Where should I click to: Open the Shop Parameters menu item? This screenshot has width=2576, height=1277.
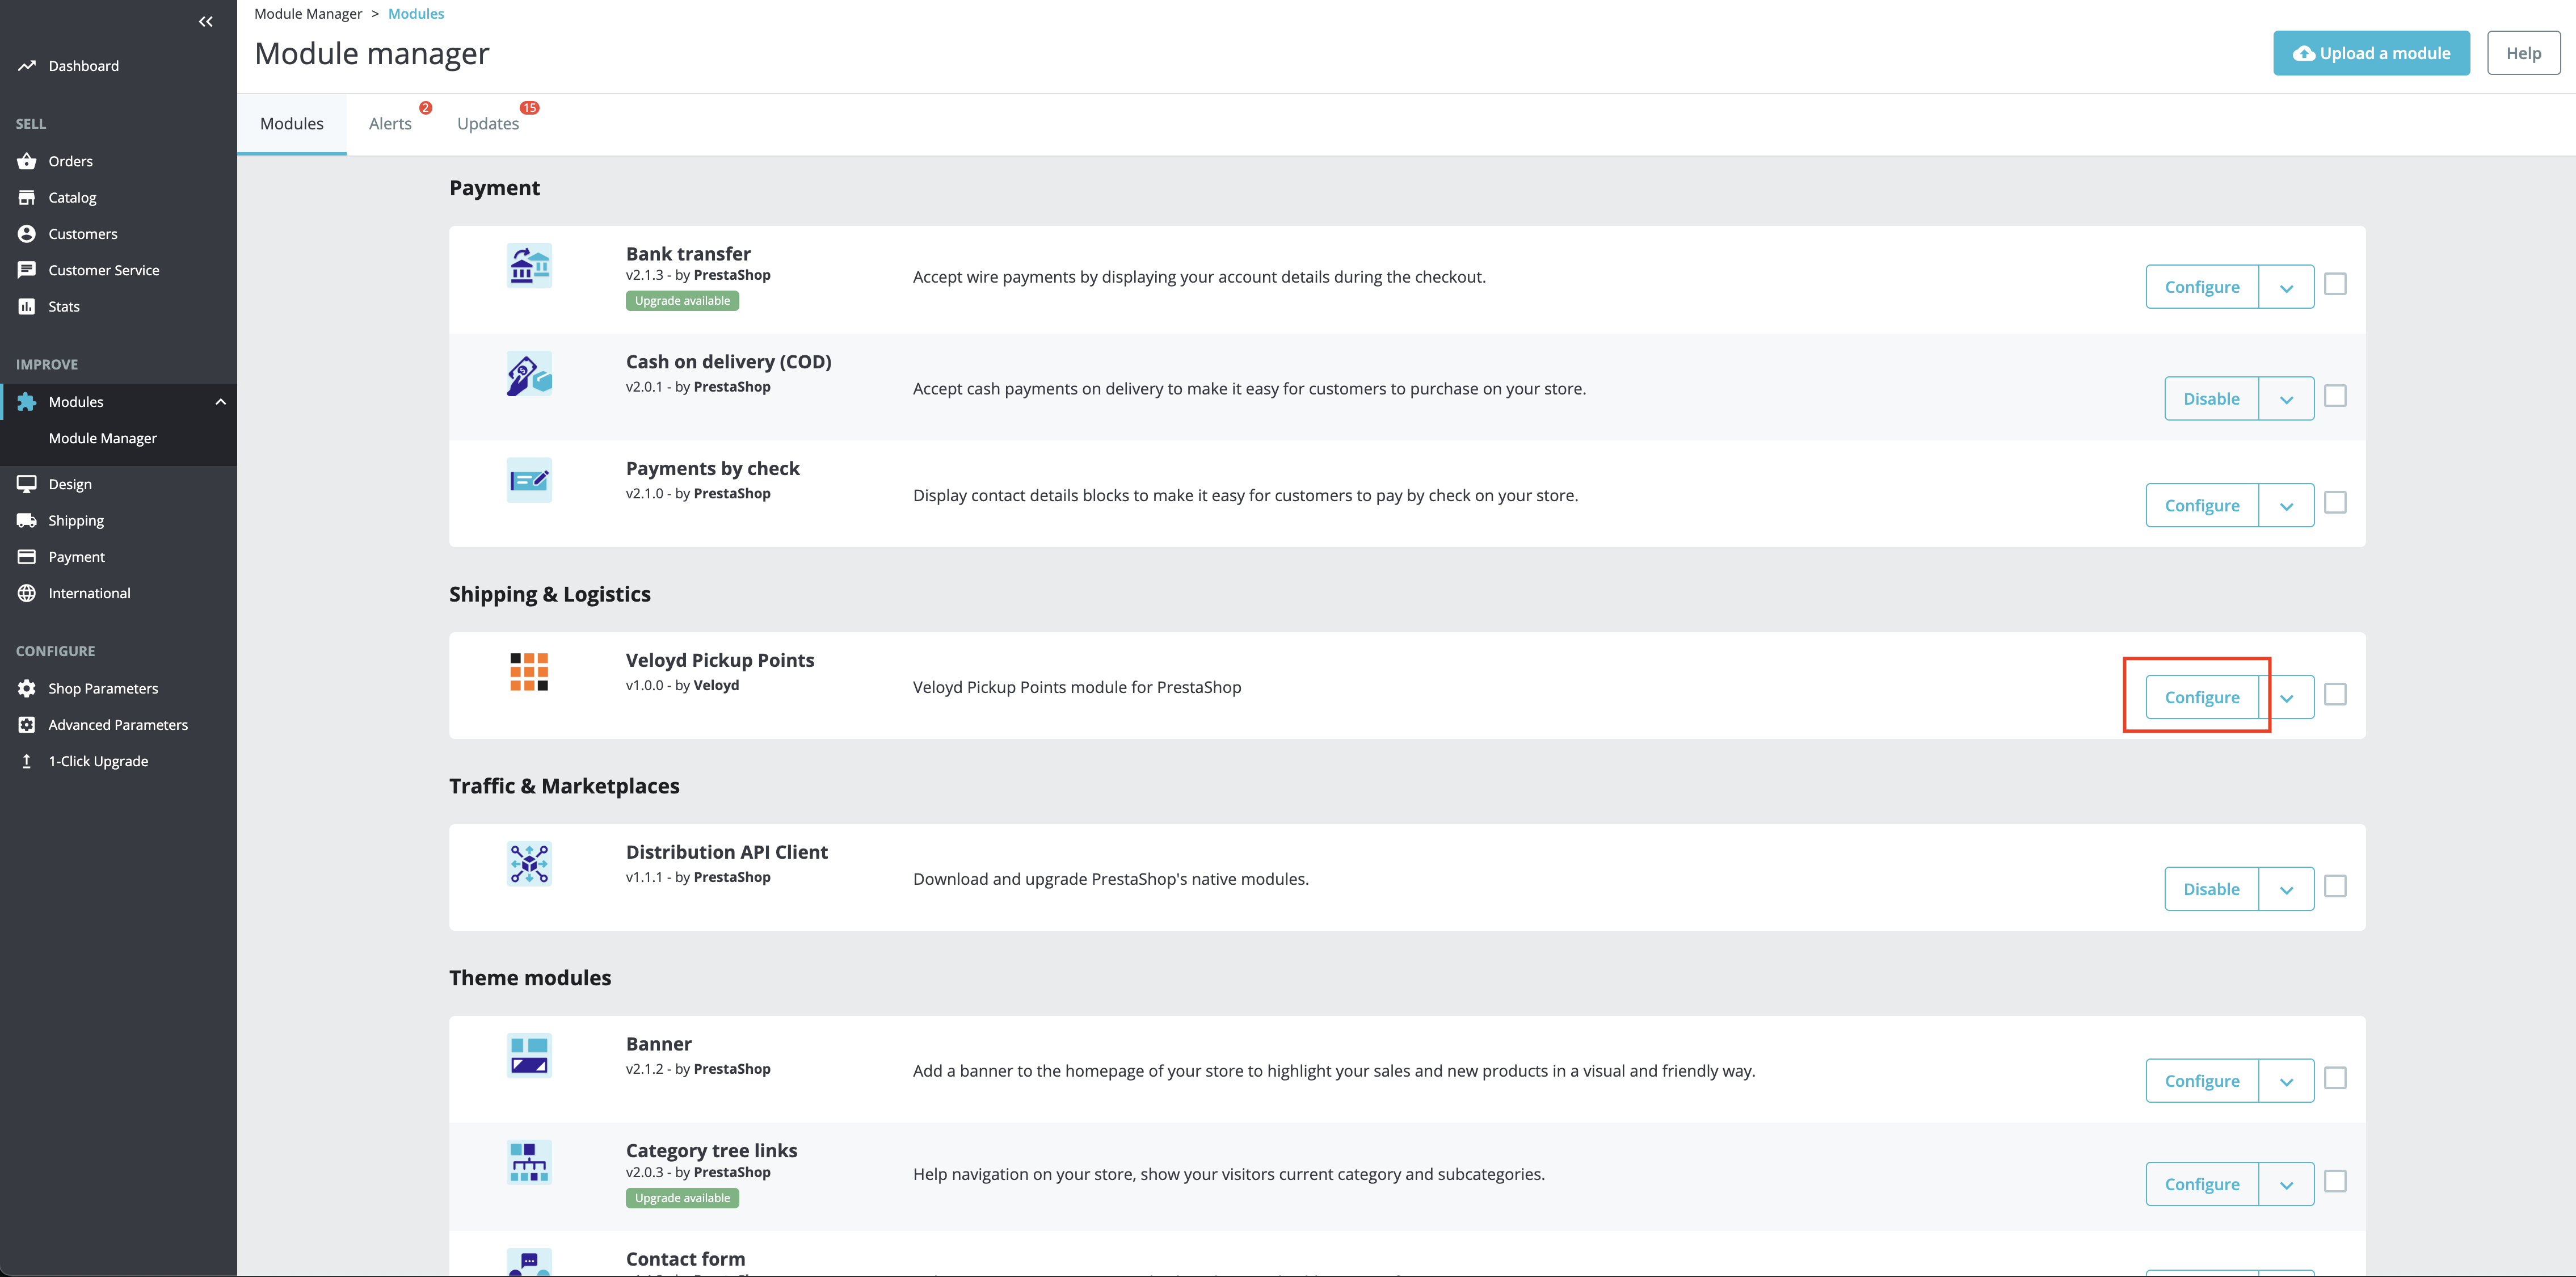pyautogui.click(x=118, y=688)
